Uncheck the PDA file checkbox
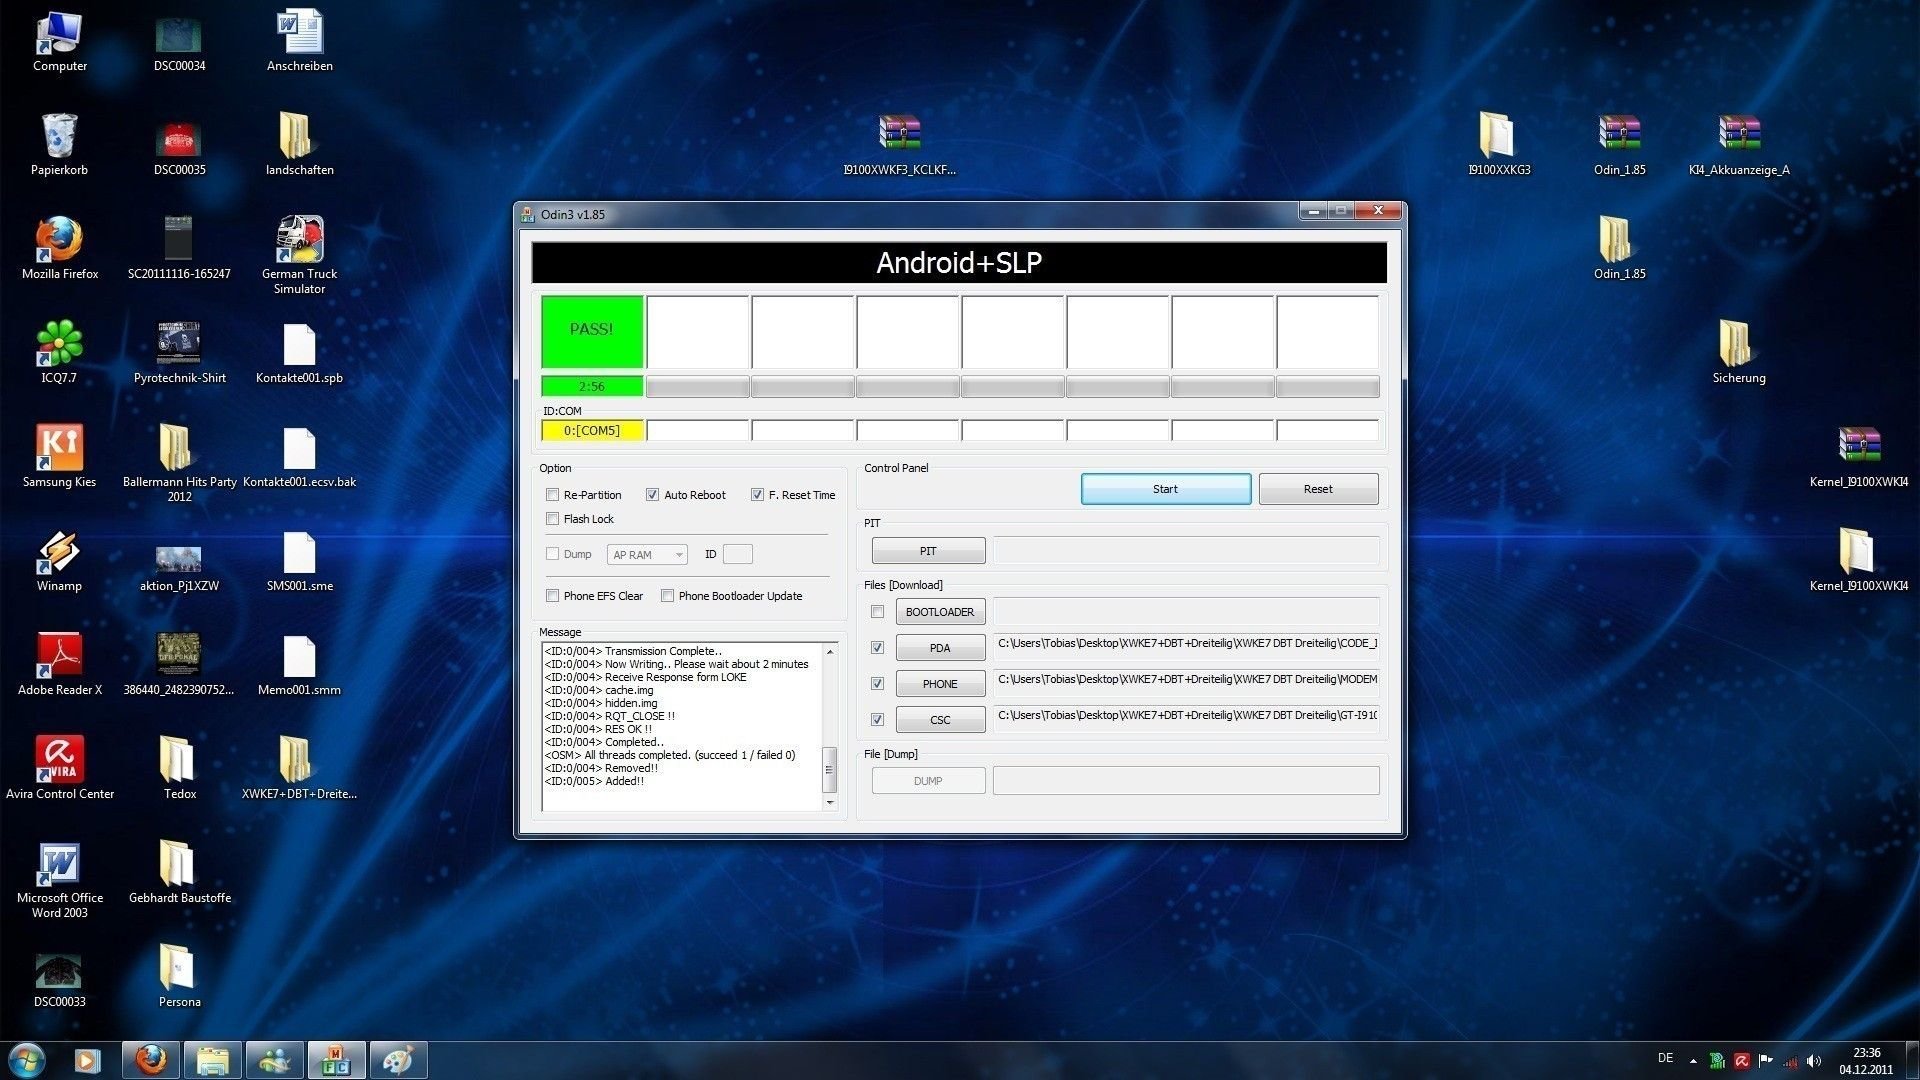The width and height of the screenshot is (1920, 1080). 877,648
